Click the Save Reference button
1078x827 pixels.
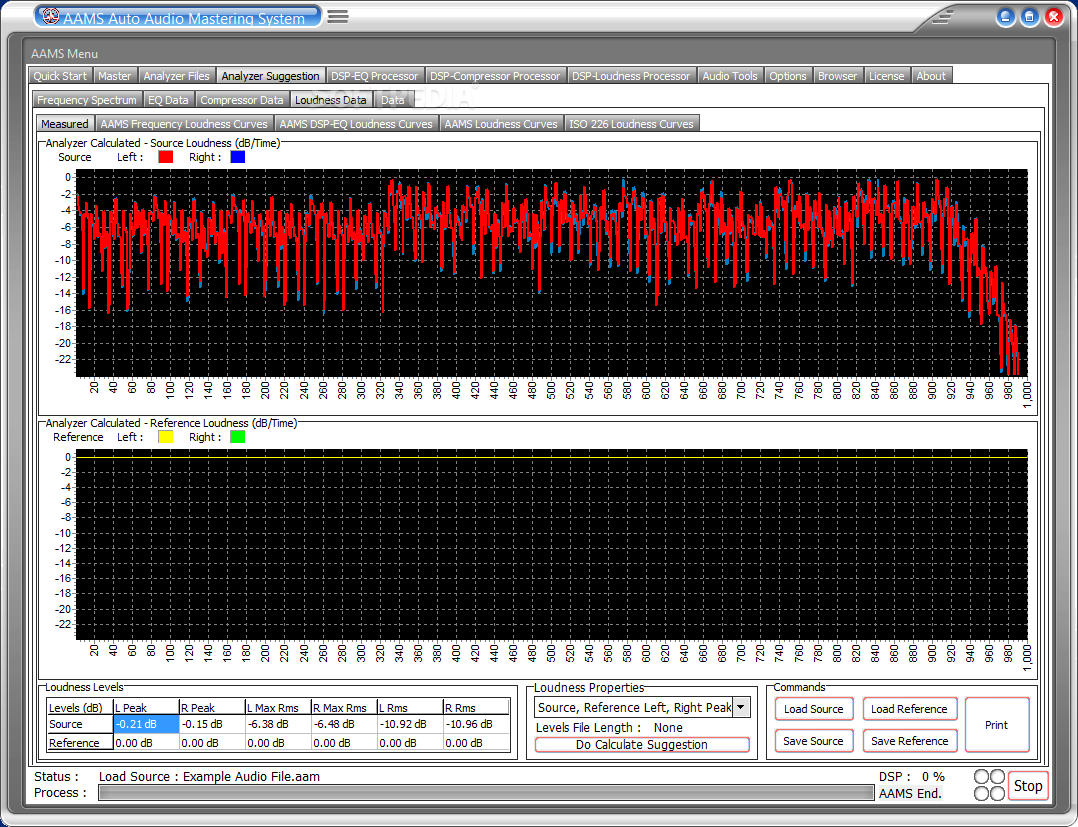coord(909,741)
